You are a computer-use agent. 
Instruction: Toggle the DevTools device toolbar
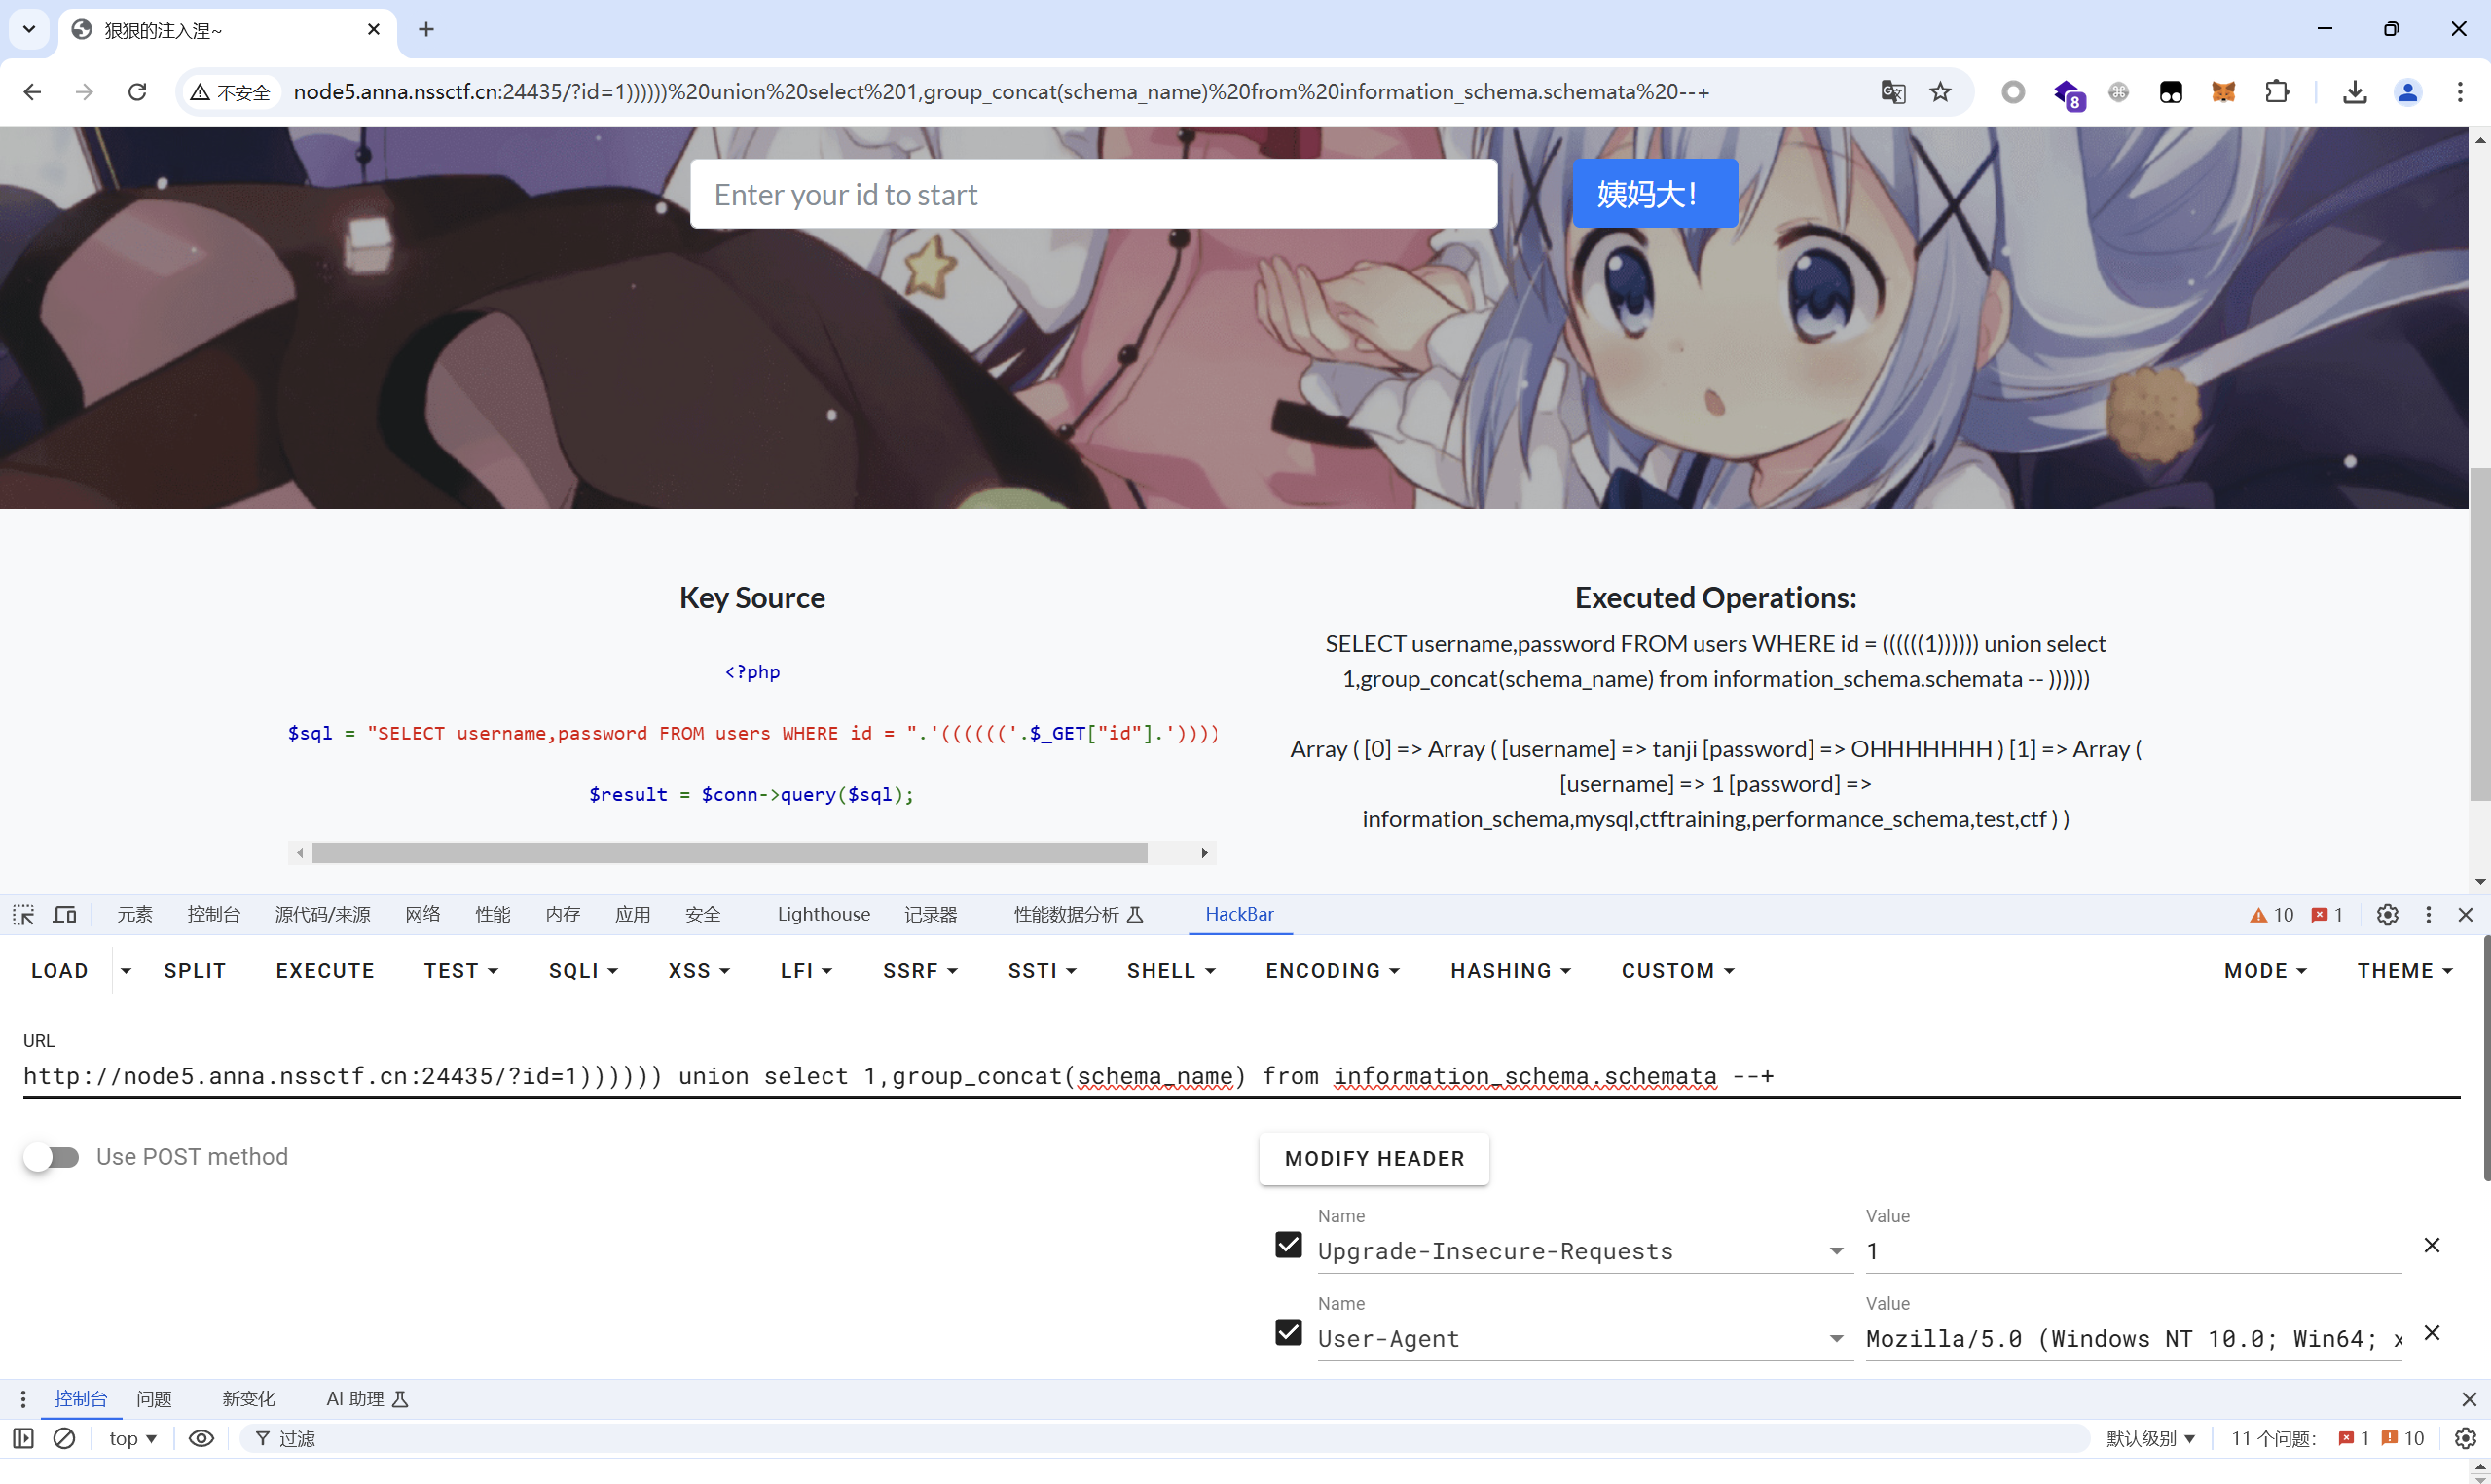[x=65, y=914]
